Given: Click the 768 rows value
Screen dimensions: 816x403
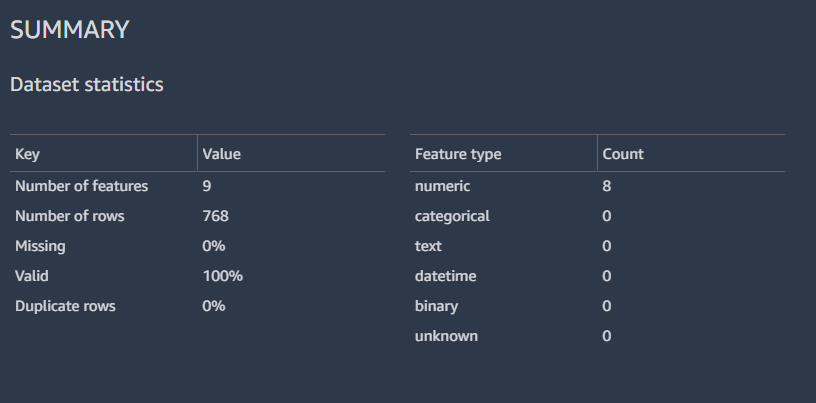Looking at the screenshot, I should (216, 216).
